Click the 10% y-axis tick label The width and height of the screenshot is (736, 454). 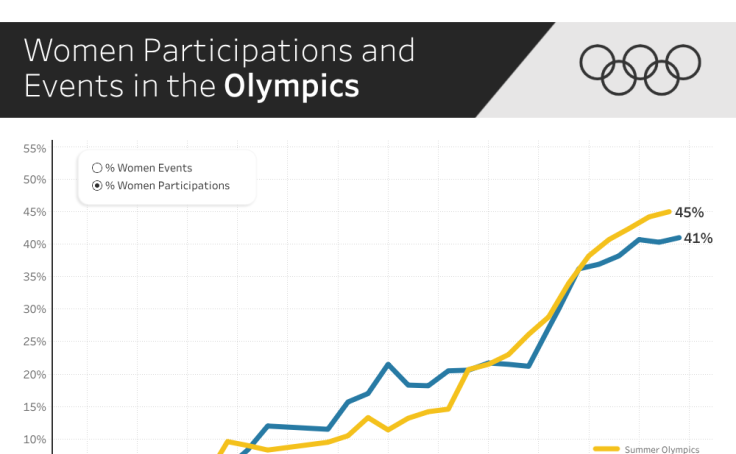point(35,439)
